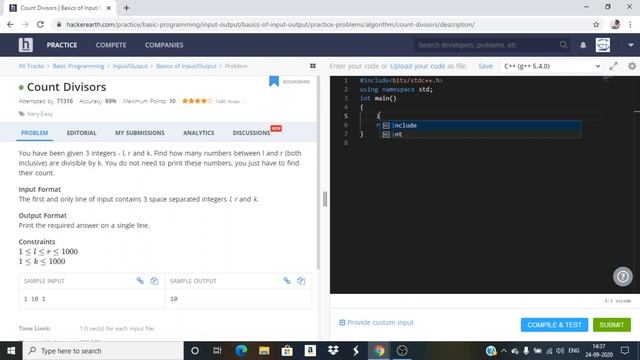Open the Input/Output breadcrumb
The image size is (640, 360).
click(130, 66)
